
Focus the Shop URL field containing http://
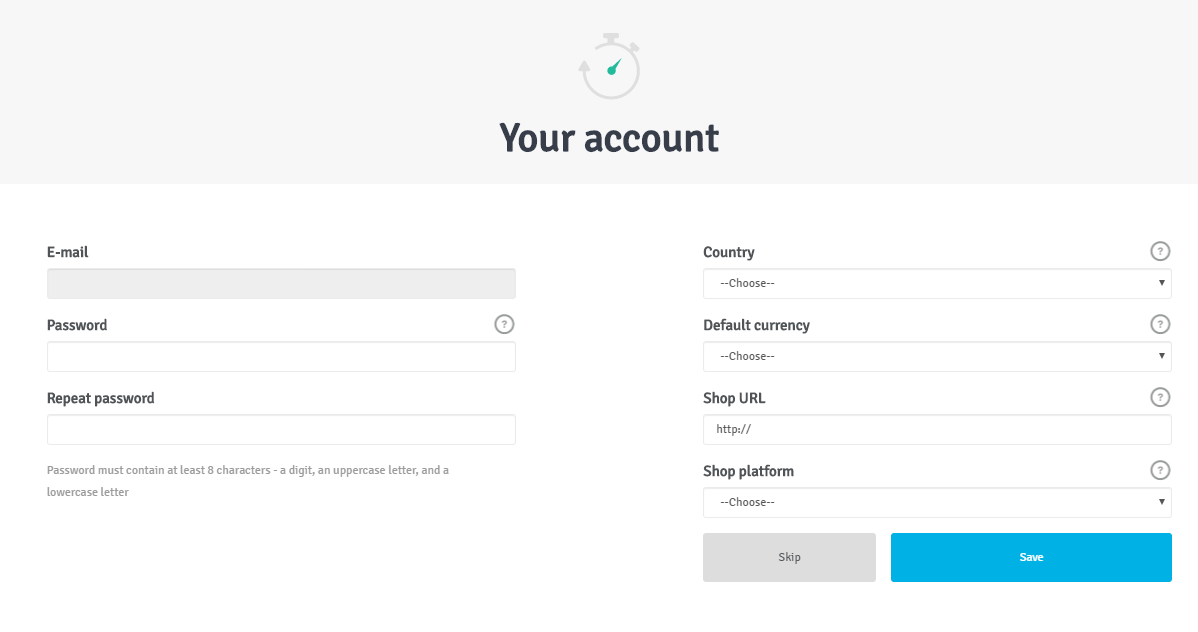tap(937, 429)
